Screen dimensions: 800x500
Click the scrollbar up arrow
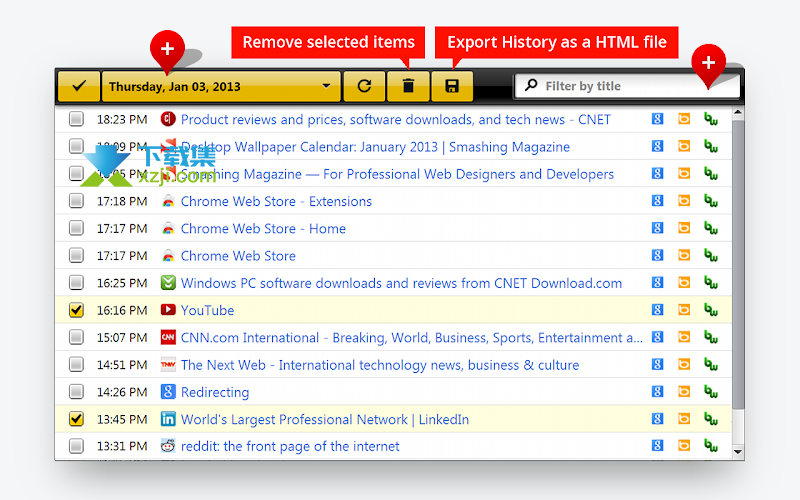tap(738, 112)
